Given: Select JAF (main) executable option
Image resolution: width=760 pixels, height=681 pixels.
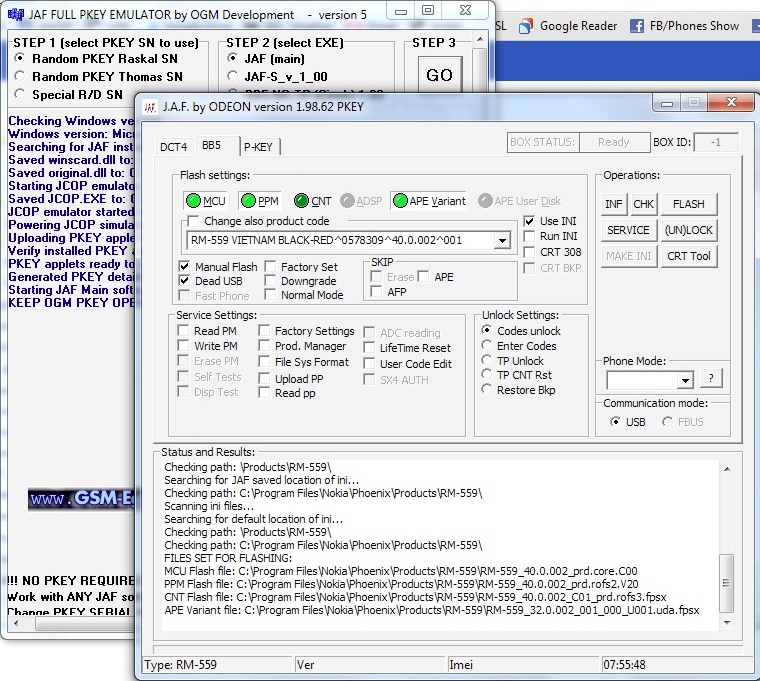Looking at the screenshot, I should pos(233,58).
